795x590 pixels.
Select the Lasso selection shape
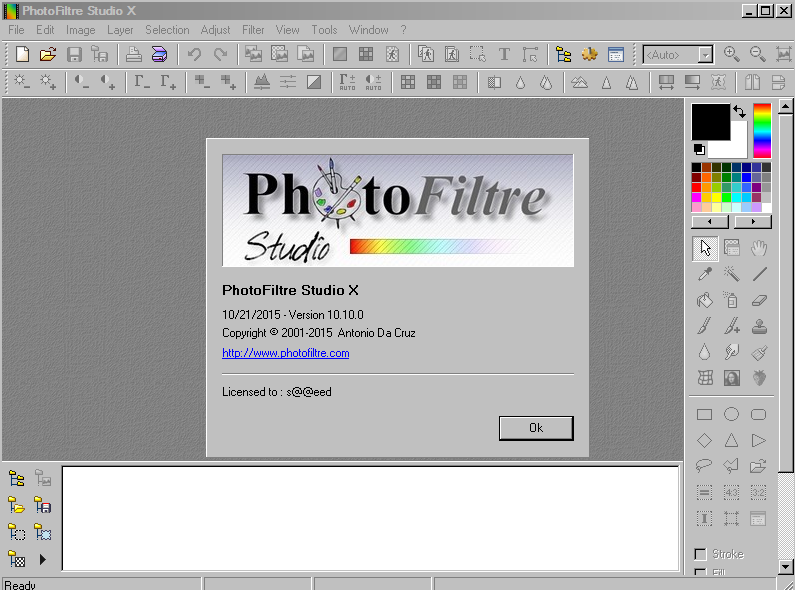coord(704,465)
